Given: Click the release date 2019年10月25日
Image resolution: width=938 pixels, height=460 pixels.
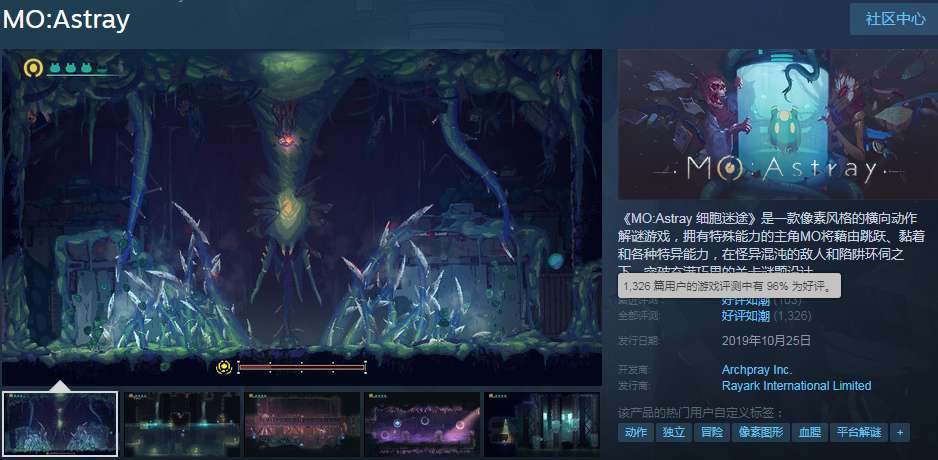Looking at the screenshot, I should (x=766, y=341).
